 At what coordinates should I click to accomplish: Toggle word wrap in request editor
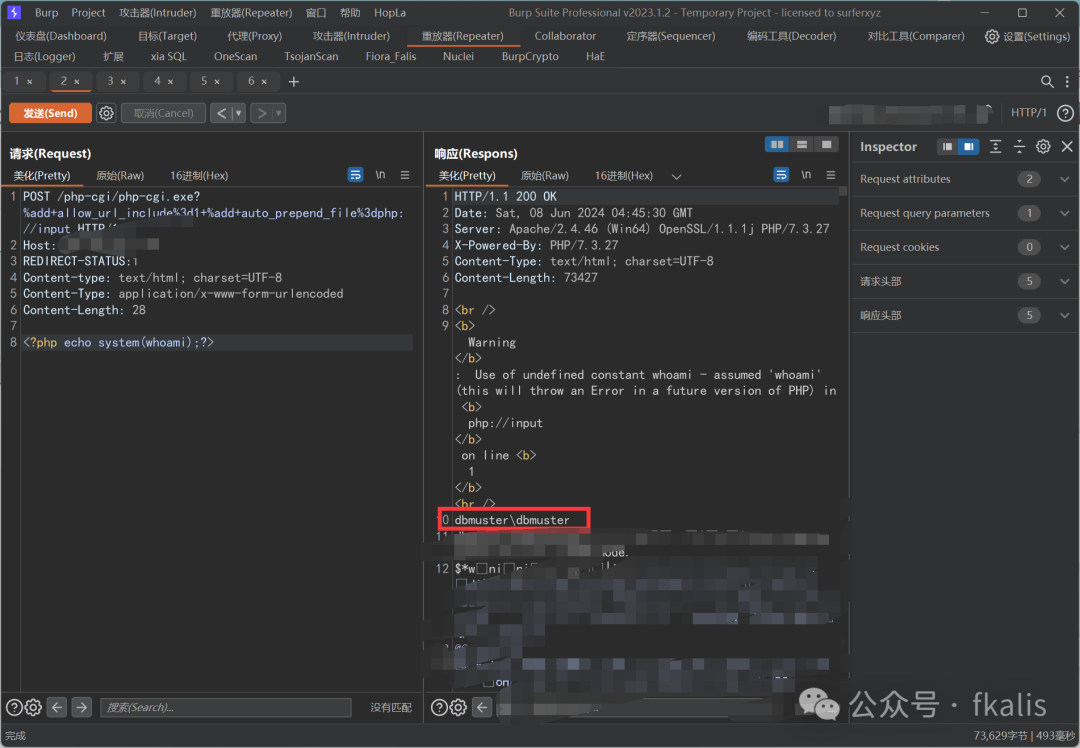[x=355, y=175]
